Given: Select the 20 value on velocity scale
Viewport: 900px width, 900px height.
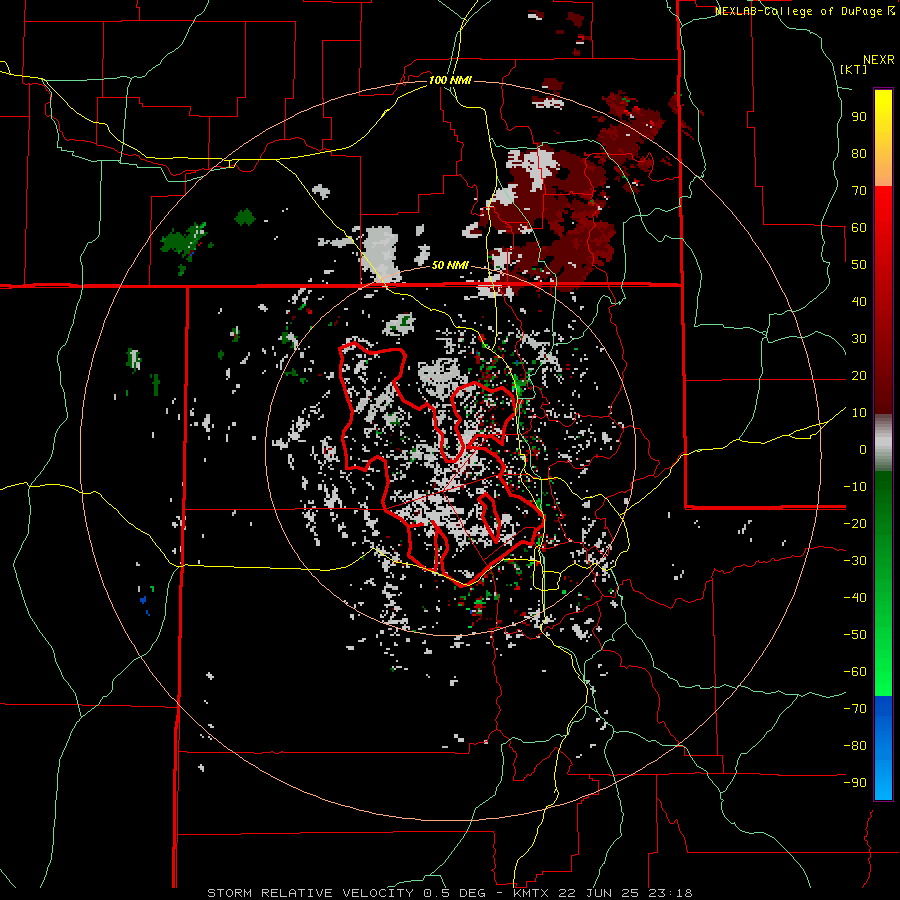Looking at the screenshot, I should (859, 376).
